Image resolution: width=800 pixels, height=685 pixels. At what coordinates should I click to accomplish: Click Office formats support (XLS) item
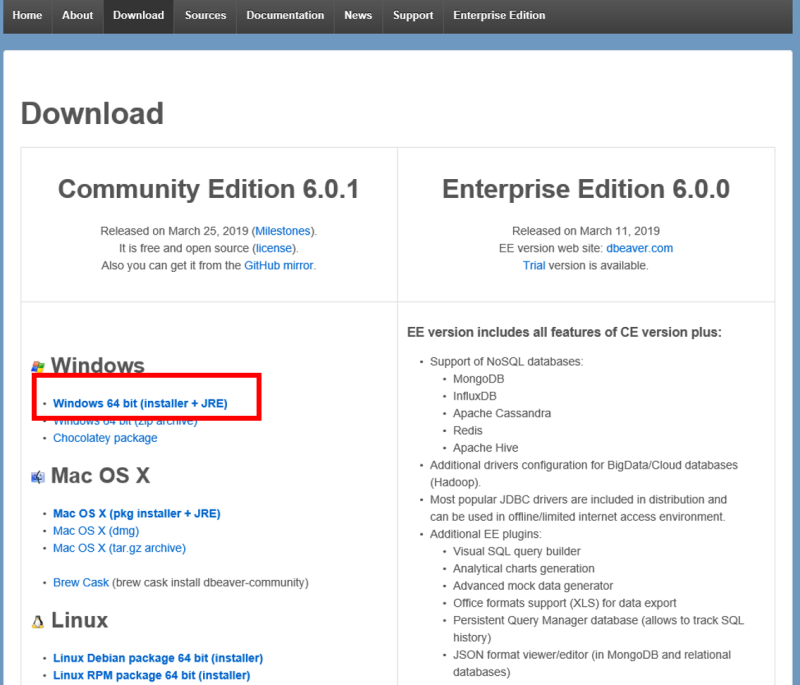tap(565, 603)
